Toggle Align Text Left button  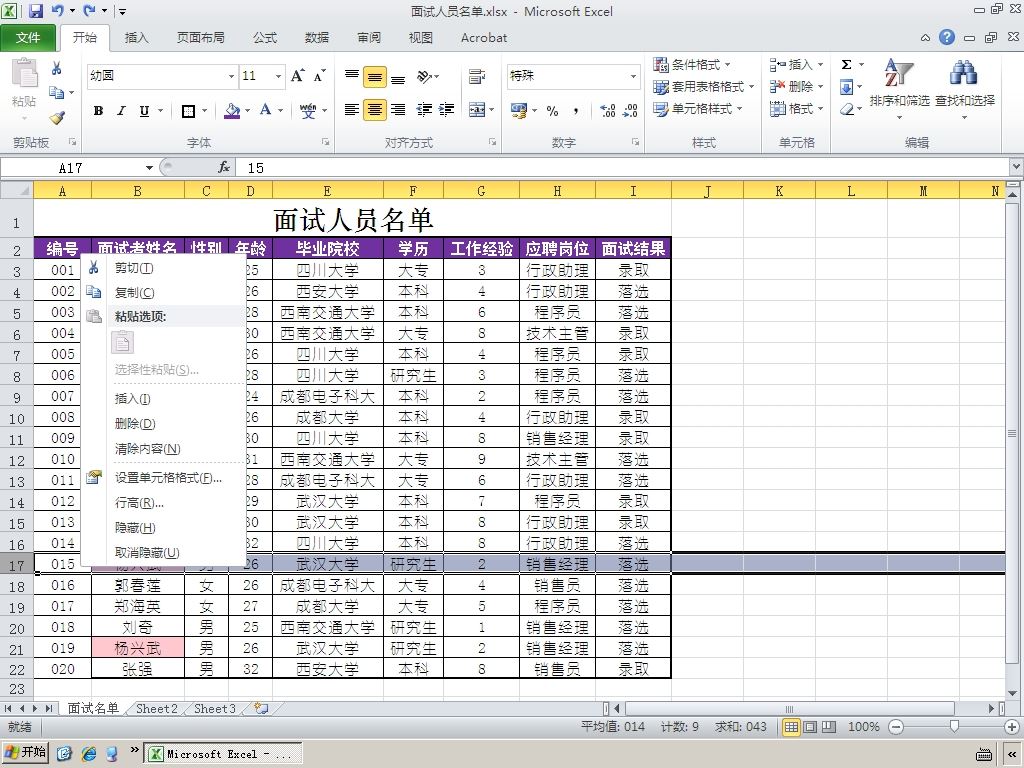(x=351, y=110)
